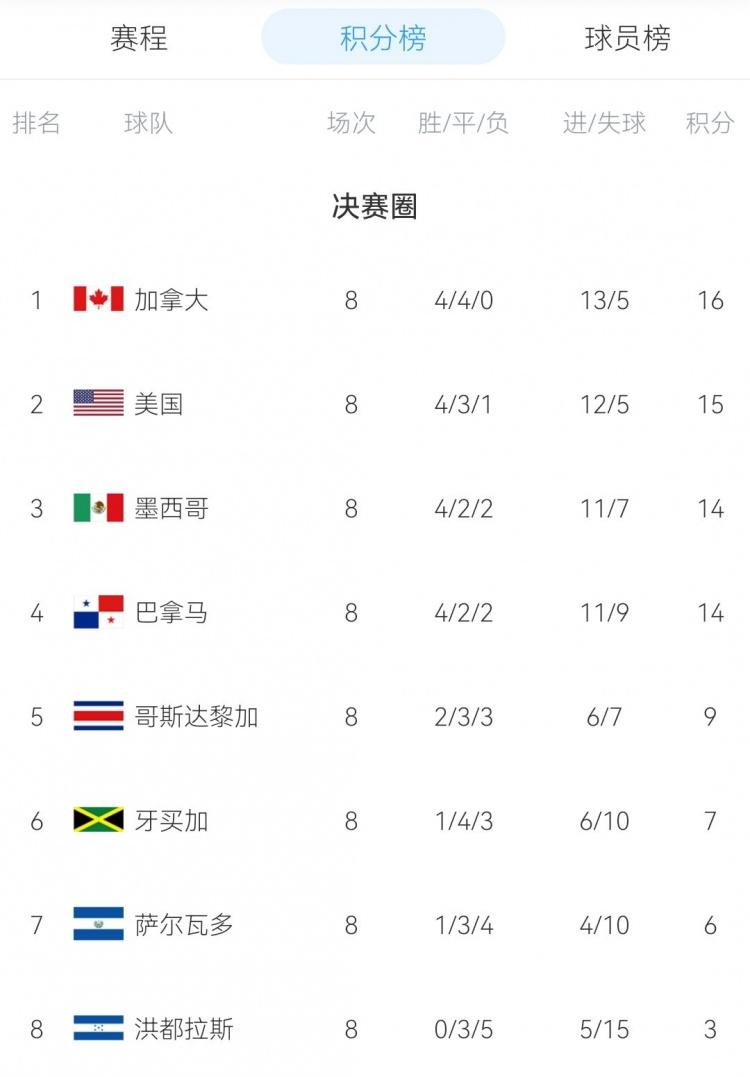Select the 积分榜 tab
The width and height of the screenshot is (750, 1077).
point(383,38)
